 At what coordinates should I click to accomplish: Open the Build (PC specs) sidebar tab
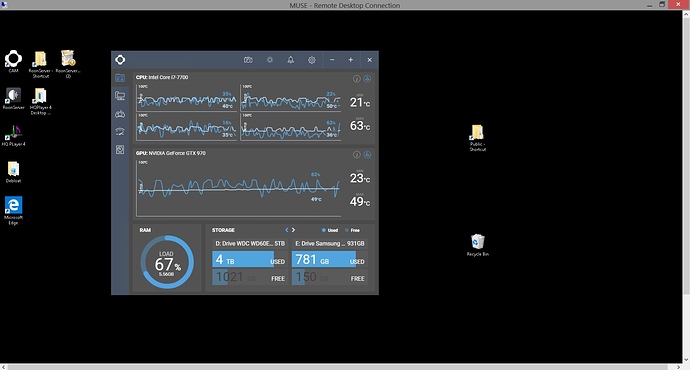click(x=120, y=95)
